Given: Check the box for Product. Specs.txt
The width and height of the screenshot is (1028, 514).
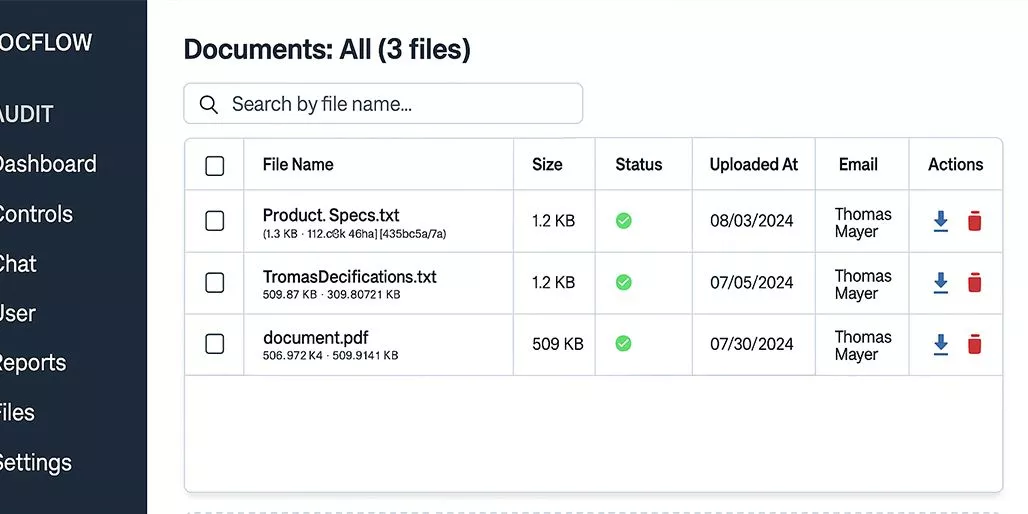Looking at the screenshot, I should (x=214, y=221).
